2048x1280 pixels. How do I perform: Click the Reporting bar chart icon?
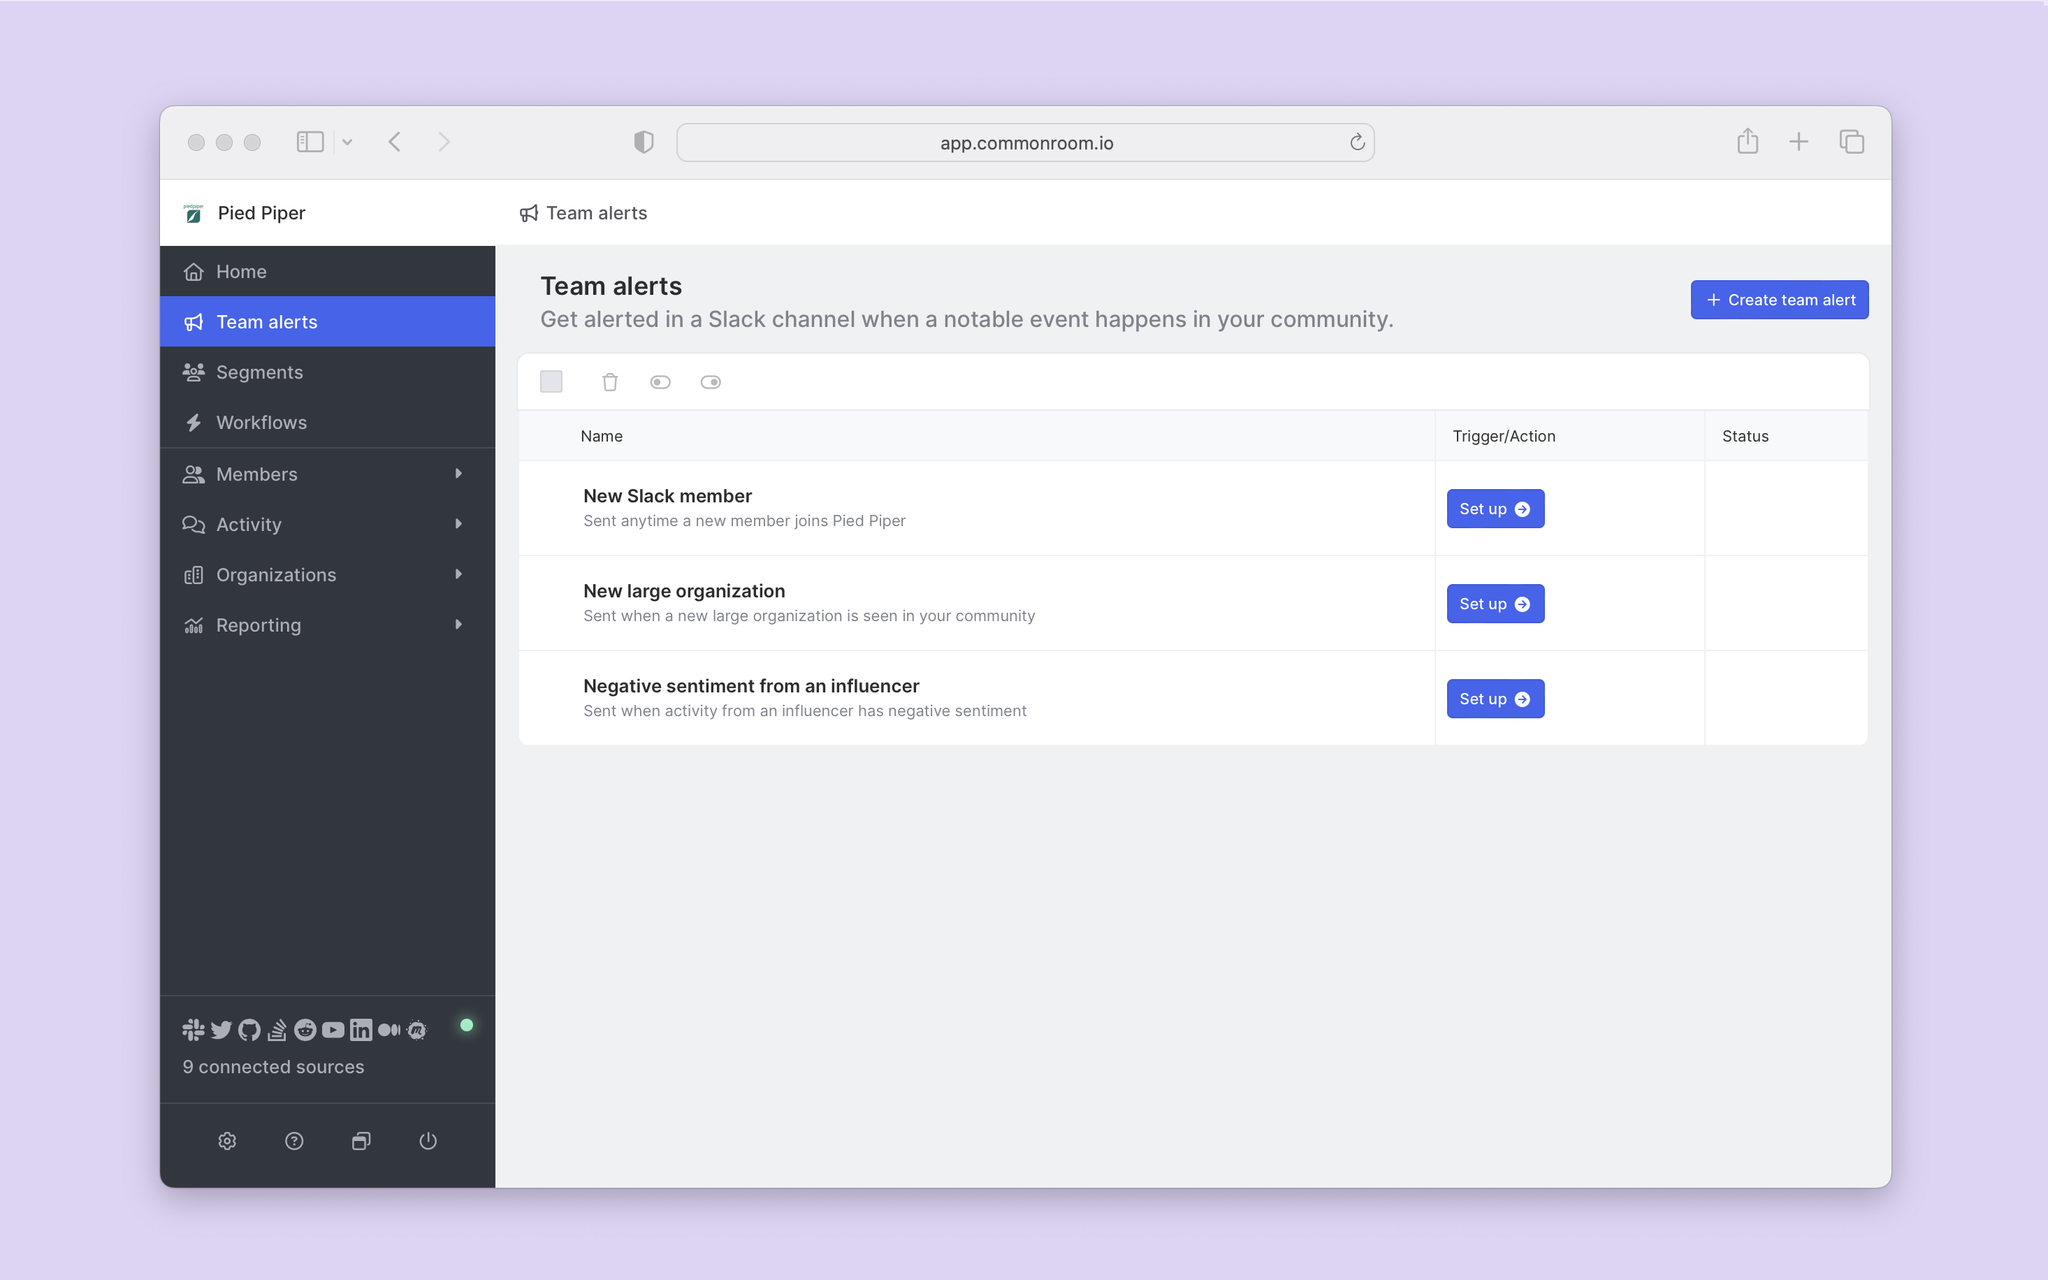click(x=193, y=625)
